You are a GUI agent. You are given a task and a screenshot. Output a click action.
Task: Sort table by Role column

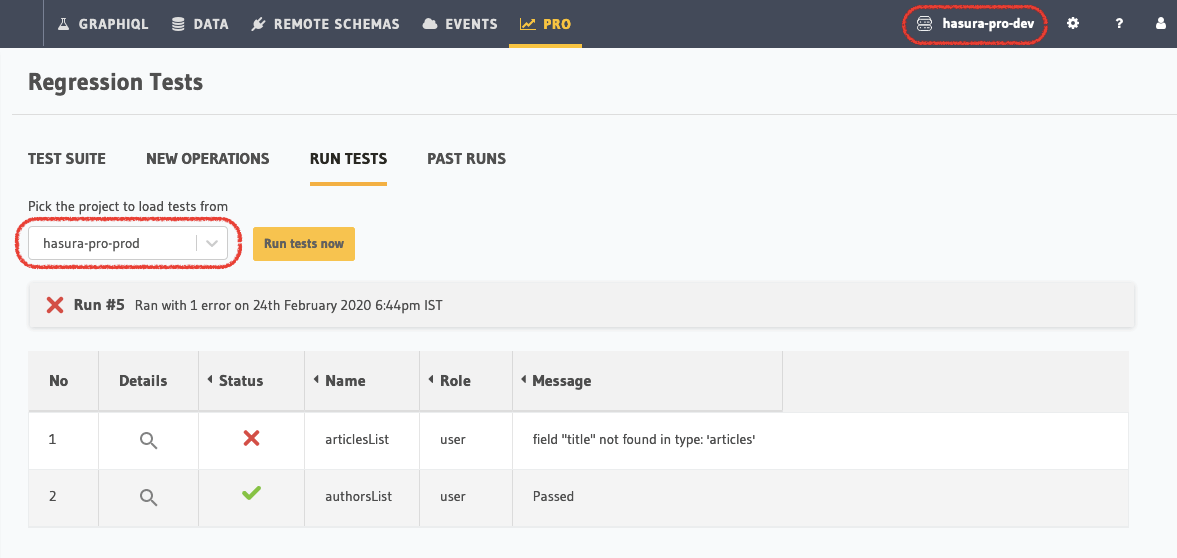pyautogui.click(x=454, y=380)
